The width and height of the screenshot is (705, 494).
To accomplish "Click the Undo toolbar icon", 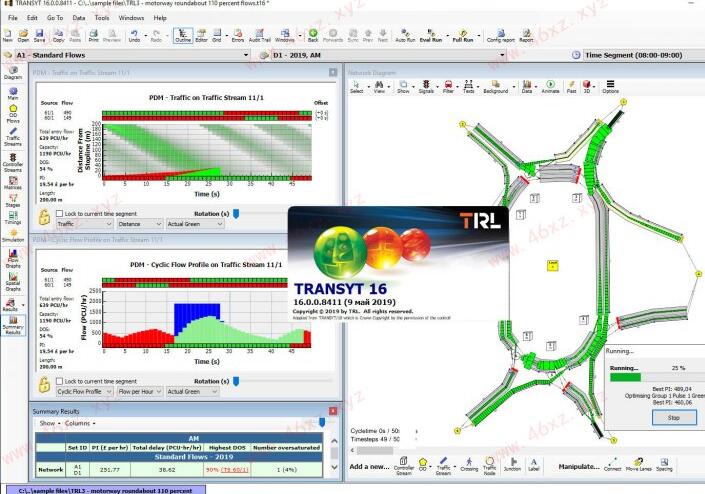I will tap(134, 36).
